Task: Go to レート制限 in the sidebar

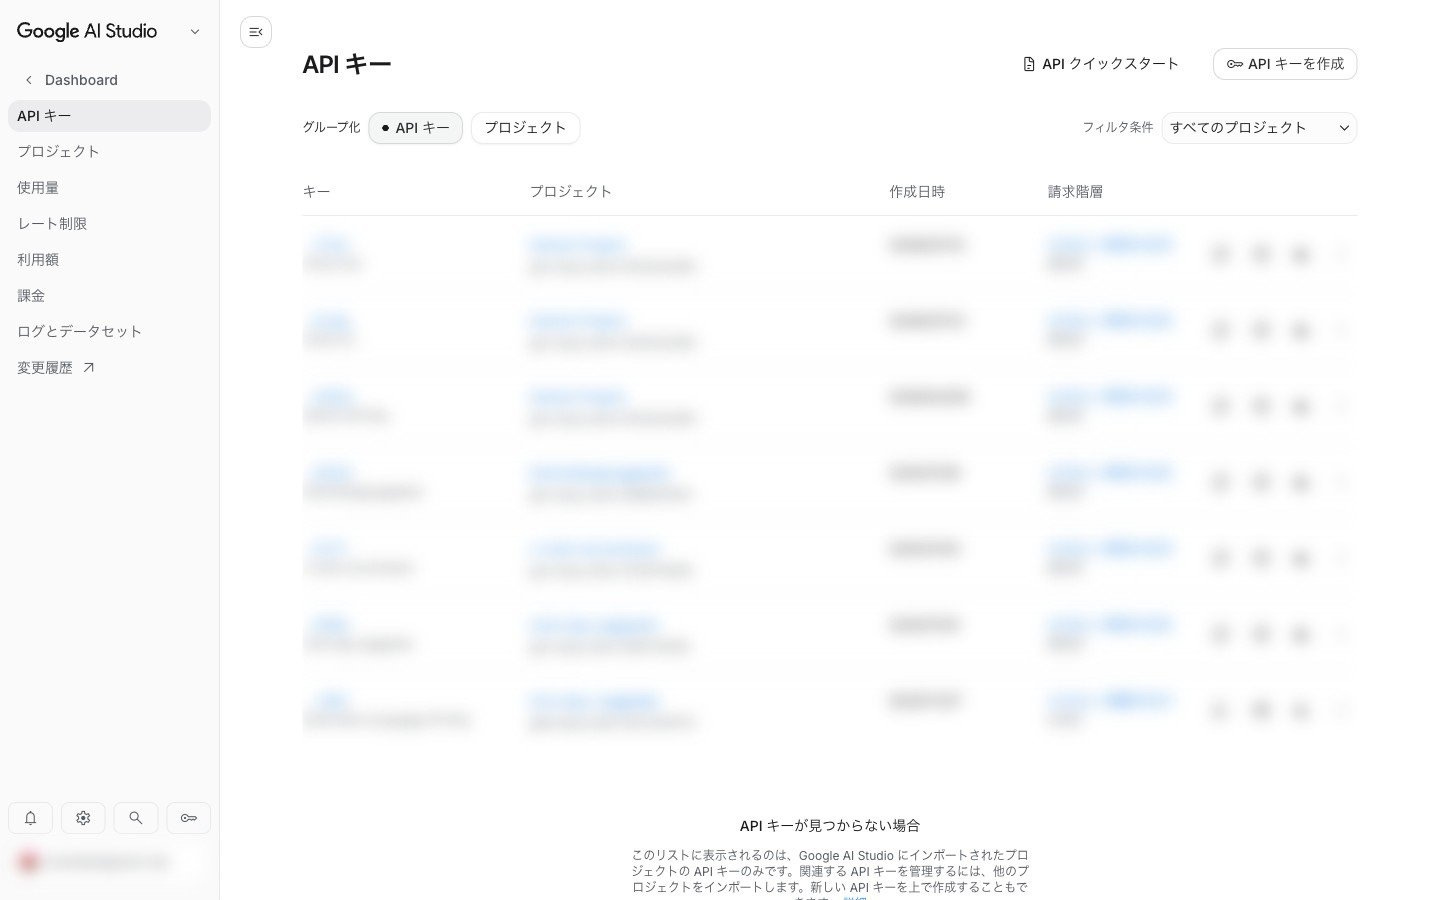Action: pyautogui.click(x=109, y=224)
